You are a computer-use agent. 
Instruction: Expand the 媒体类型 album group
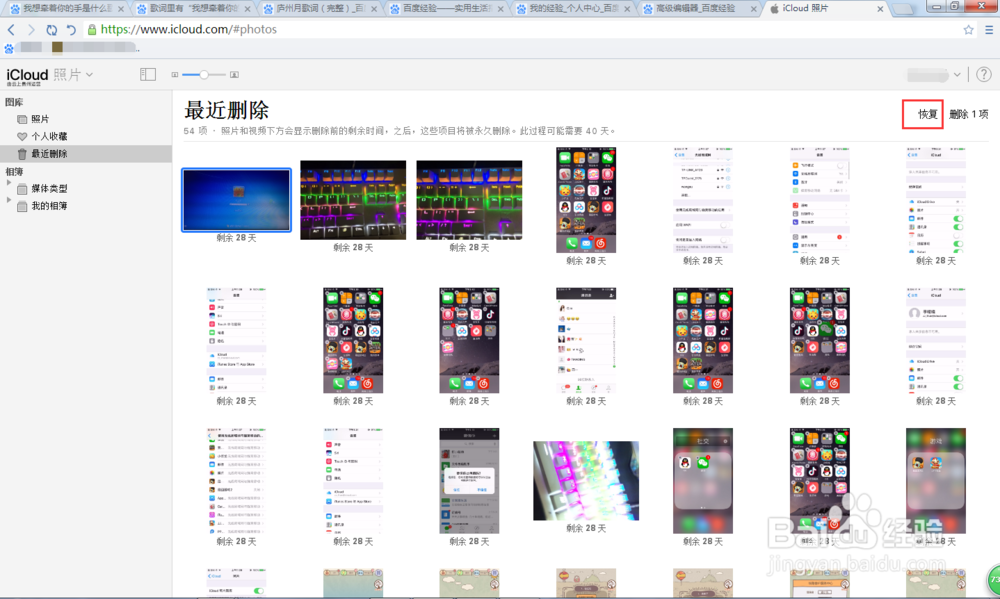tap(9, 183)
